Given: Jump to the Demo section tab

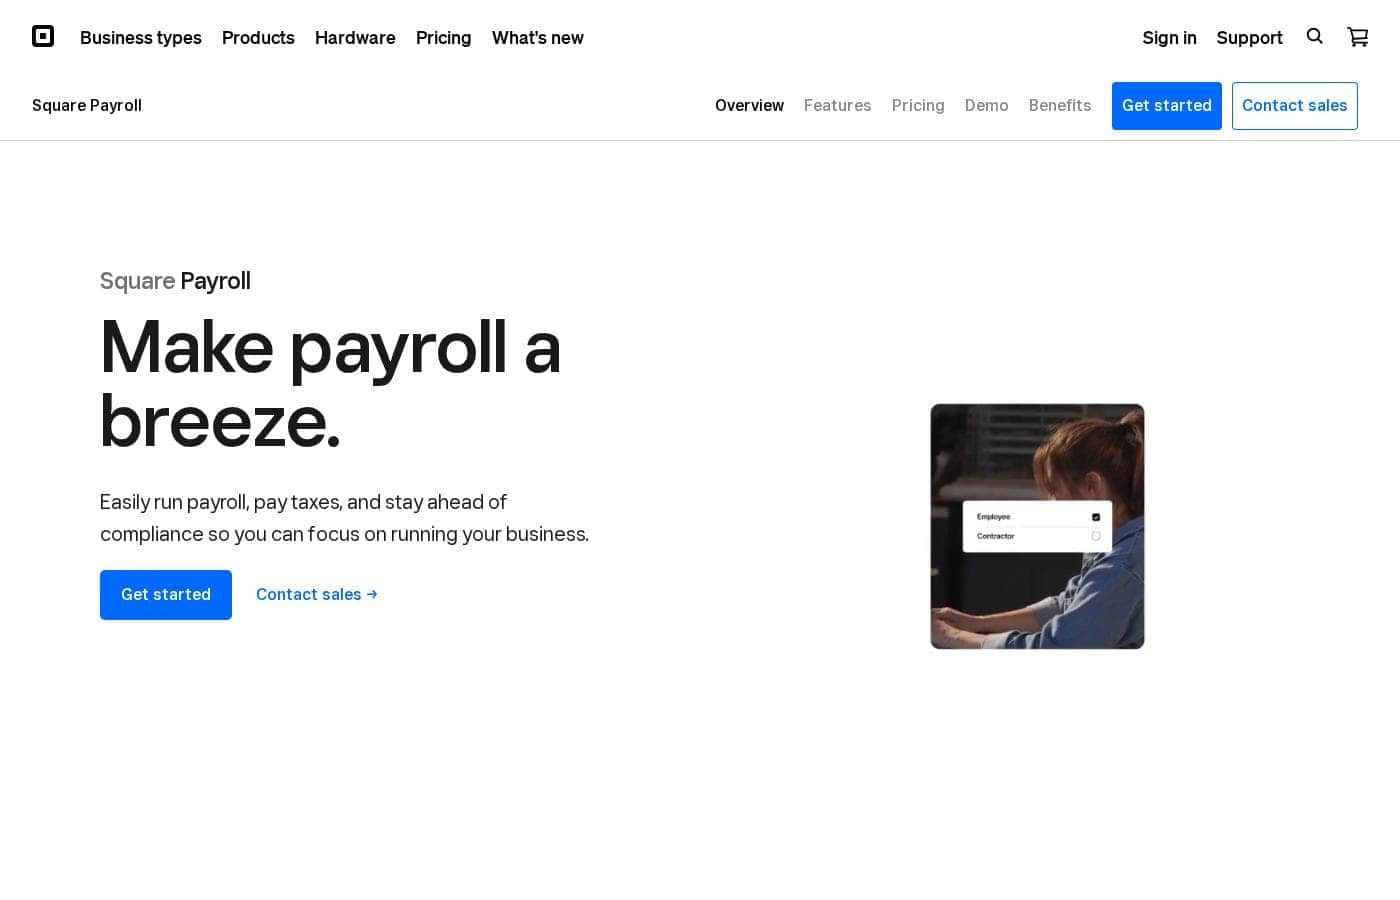Looking at the screenshot, I should 986,105.
